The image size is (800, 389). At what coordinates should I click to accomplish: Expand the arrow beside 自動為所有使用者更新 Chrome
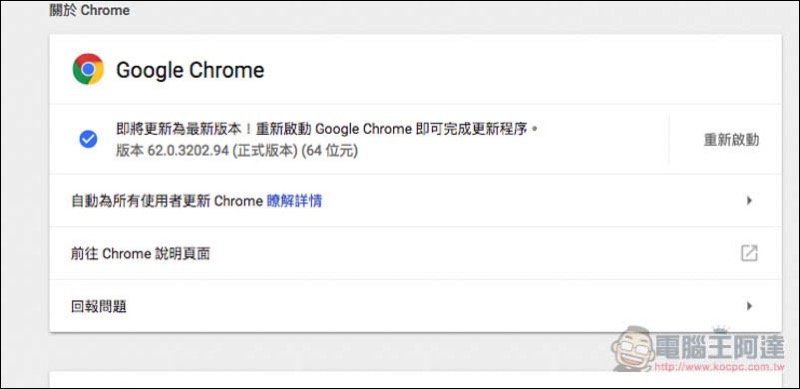click(749, 201)
